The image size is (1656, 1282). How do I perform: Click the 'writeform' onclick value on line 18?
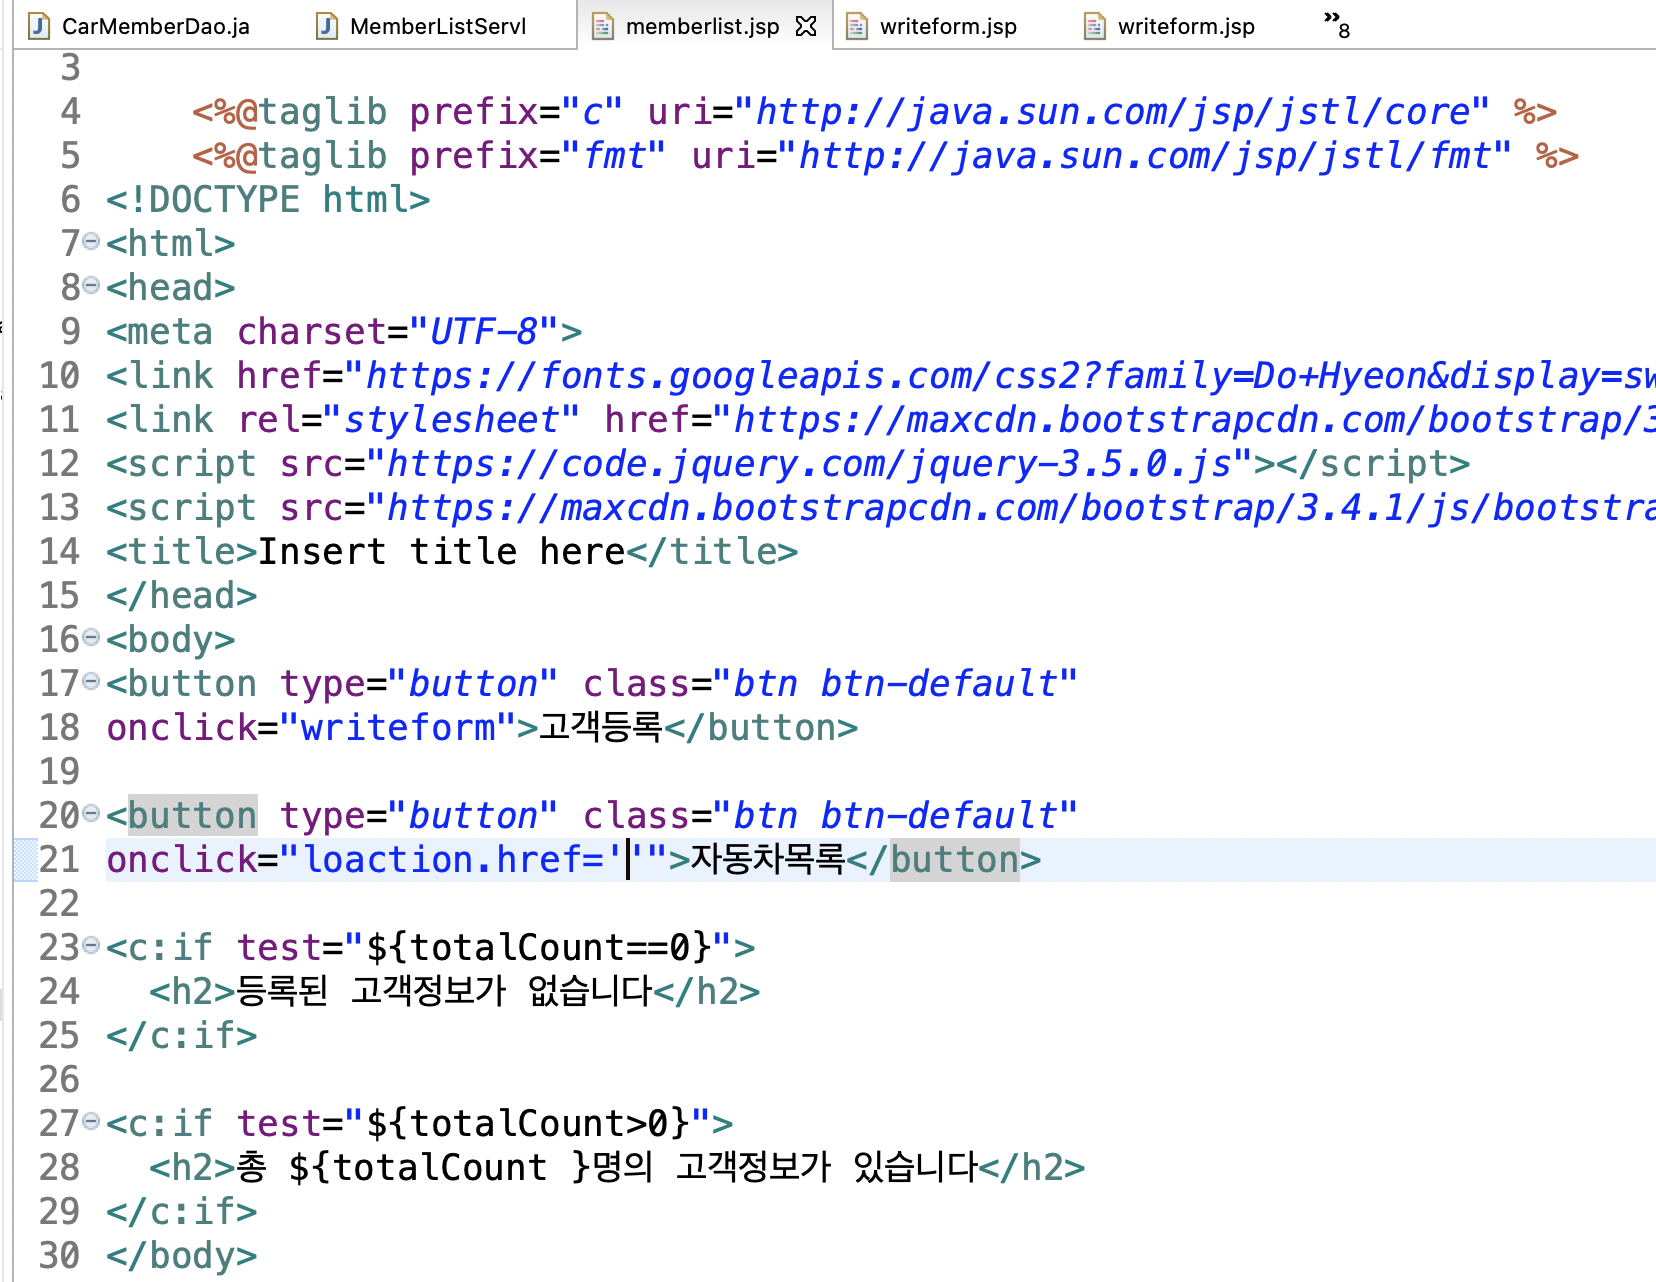pos(398,728)
